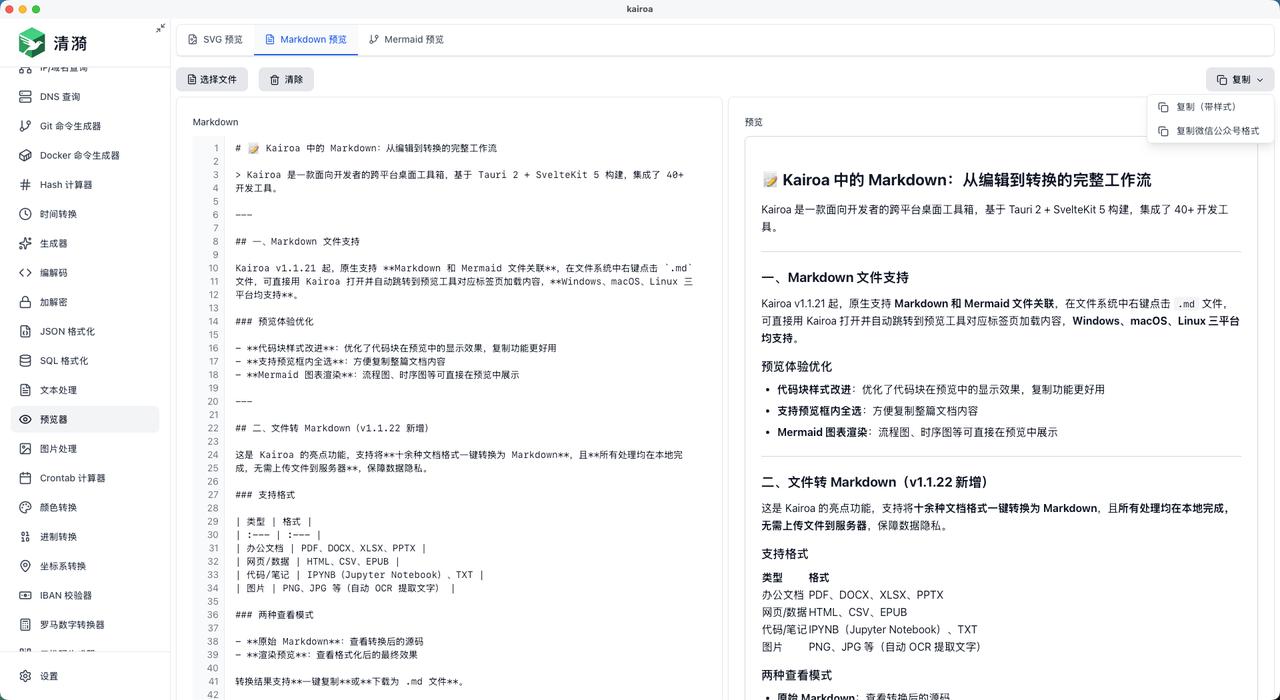Screen dimensions: 1280x700
Task: Collapse the sidebar with arrows icon
Action: (160, 28)
